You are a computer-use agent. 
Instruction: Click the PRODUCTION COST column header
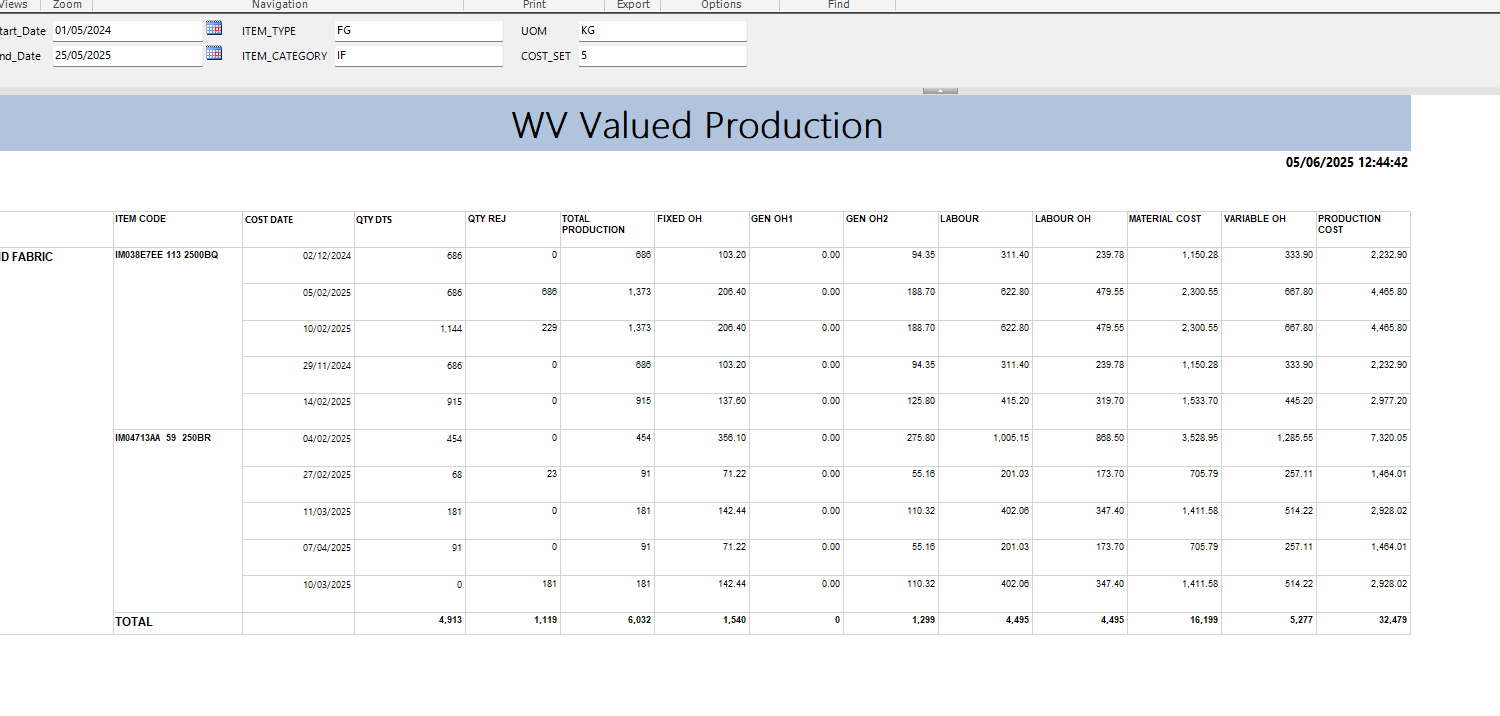1349,224
